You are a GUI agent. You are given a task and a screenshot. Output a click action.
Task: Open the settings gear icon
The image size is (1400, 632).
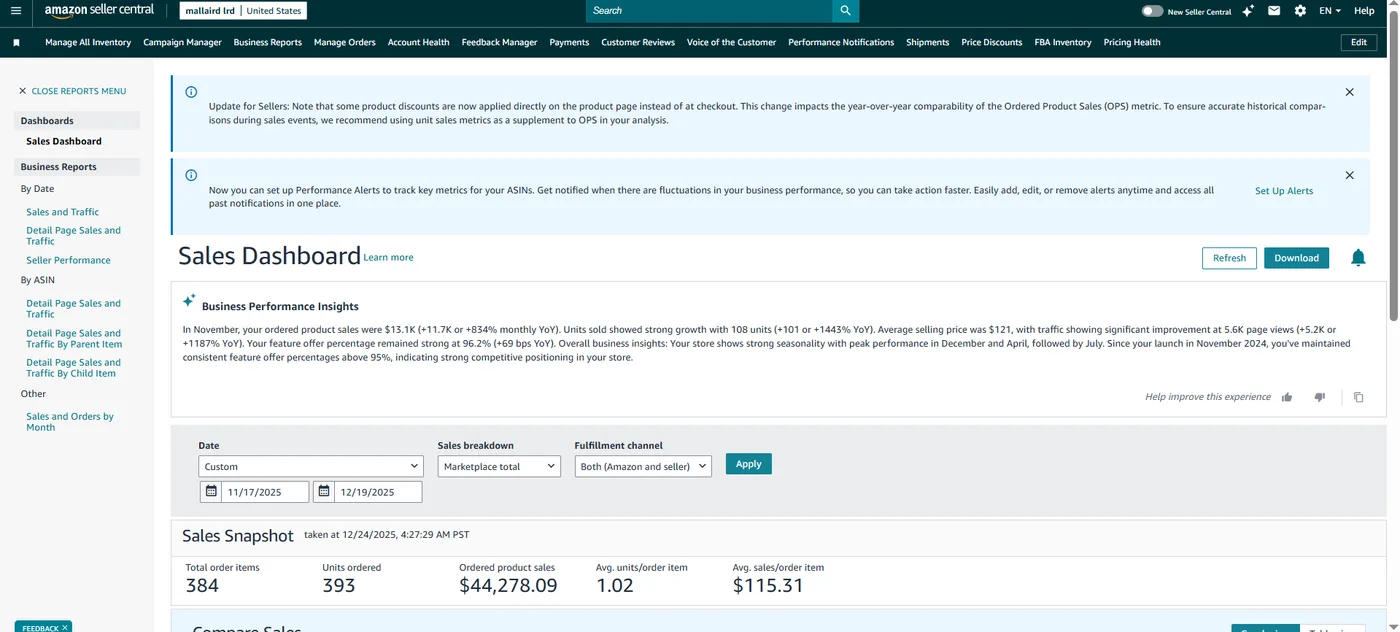click(1300, 11)
